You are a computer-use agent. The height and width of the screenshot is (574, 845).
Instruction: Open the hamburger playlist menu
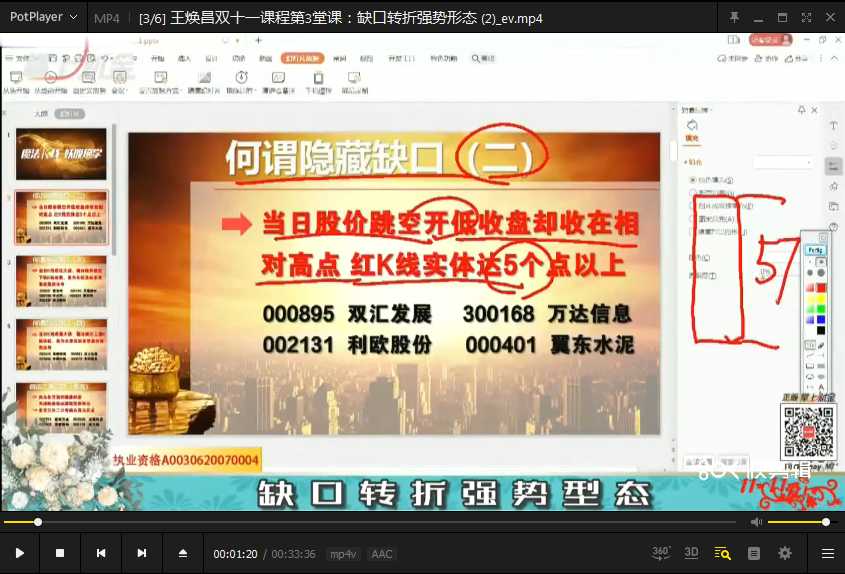point(827,553)
